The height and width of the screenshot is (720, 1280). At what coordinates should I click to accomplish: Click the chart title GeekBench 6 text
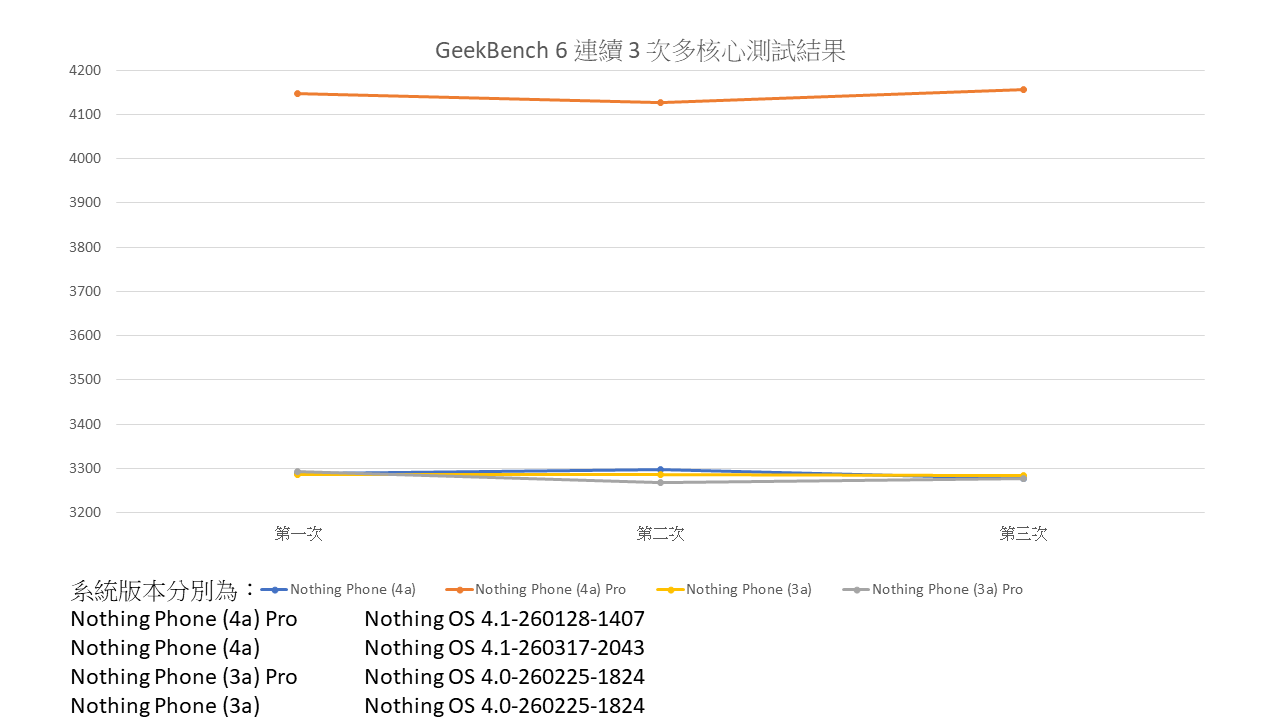point(640,51)
